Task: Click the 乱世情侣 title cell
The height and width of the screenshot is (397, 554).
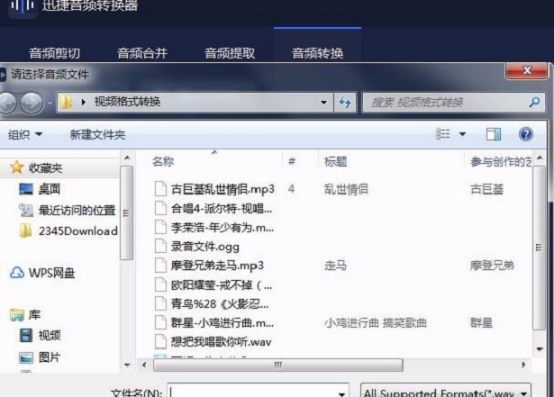Action: coord(346,189)
